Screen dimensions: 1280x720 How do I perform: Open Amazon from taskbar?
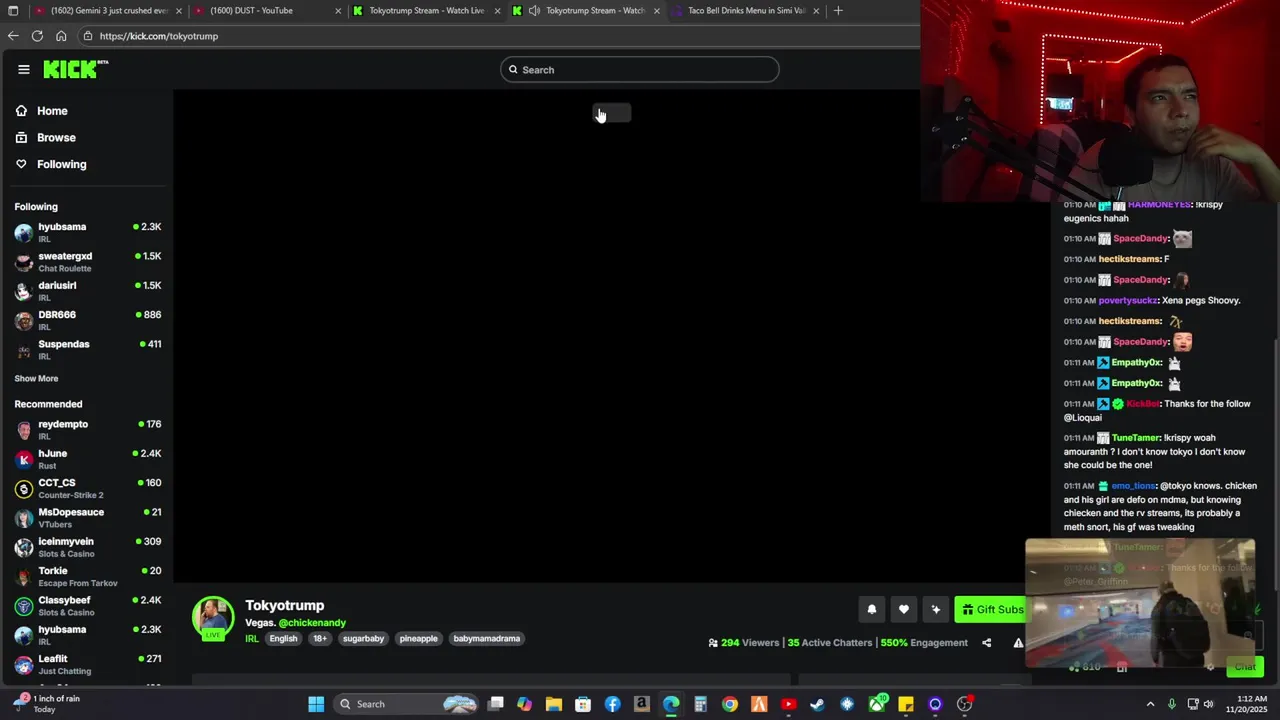(x=642, y=704)
